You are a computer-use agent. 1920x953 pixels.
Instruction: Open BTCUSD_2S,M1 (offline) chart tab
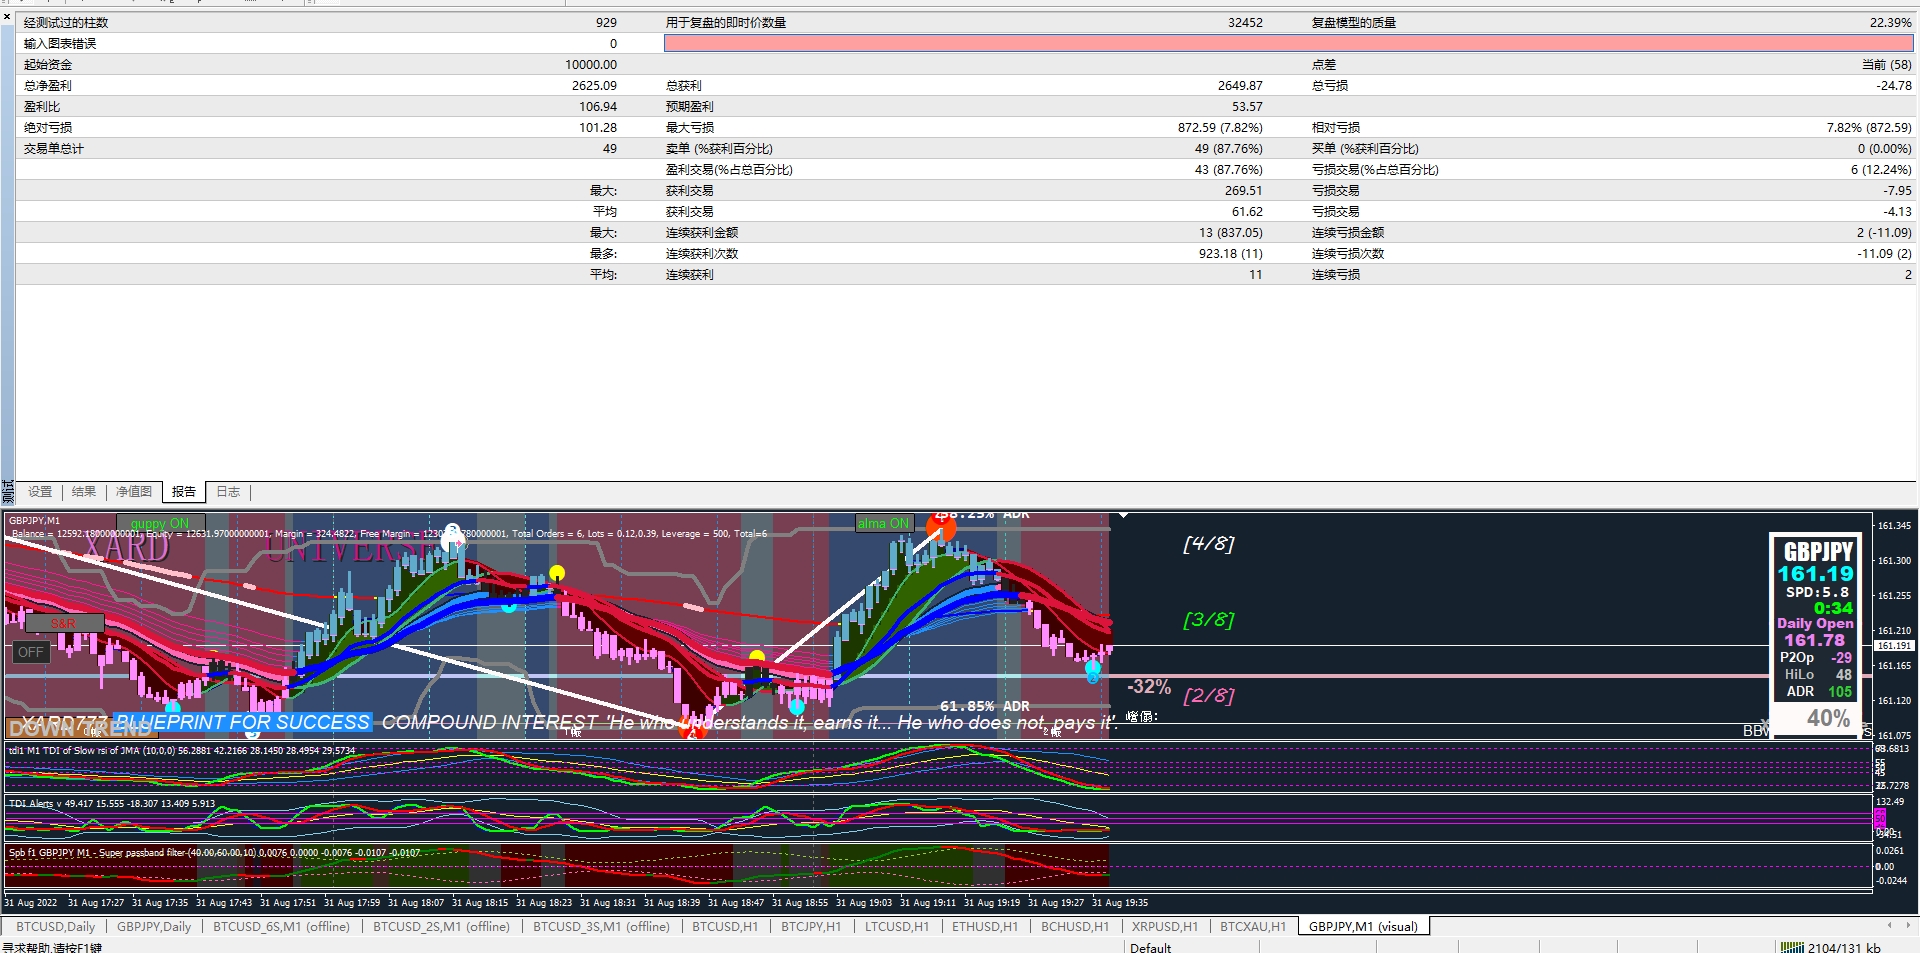441,927
